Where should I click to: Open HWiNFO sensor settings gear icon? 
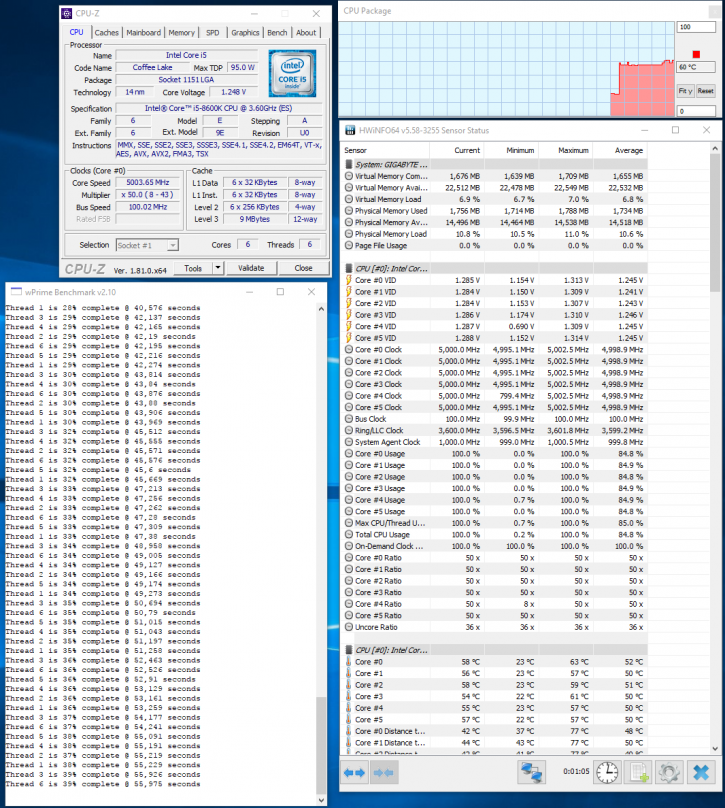(669, 772)
